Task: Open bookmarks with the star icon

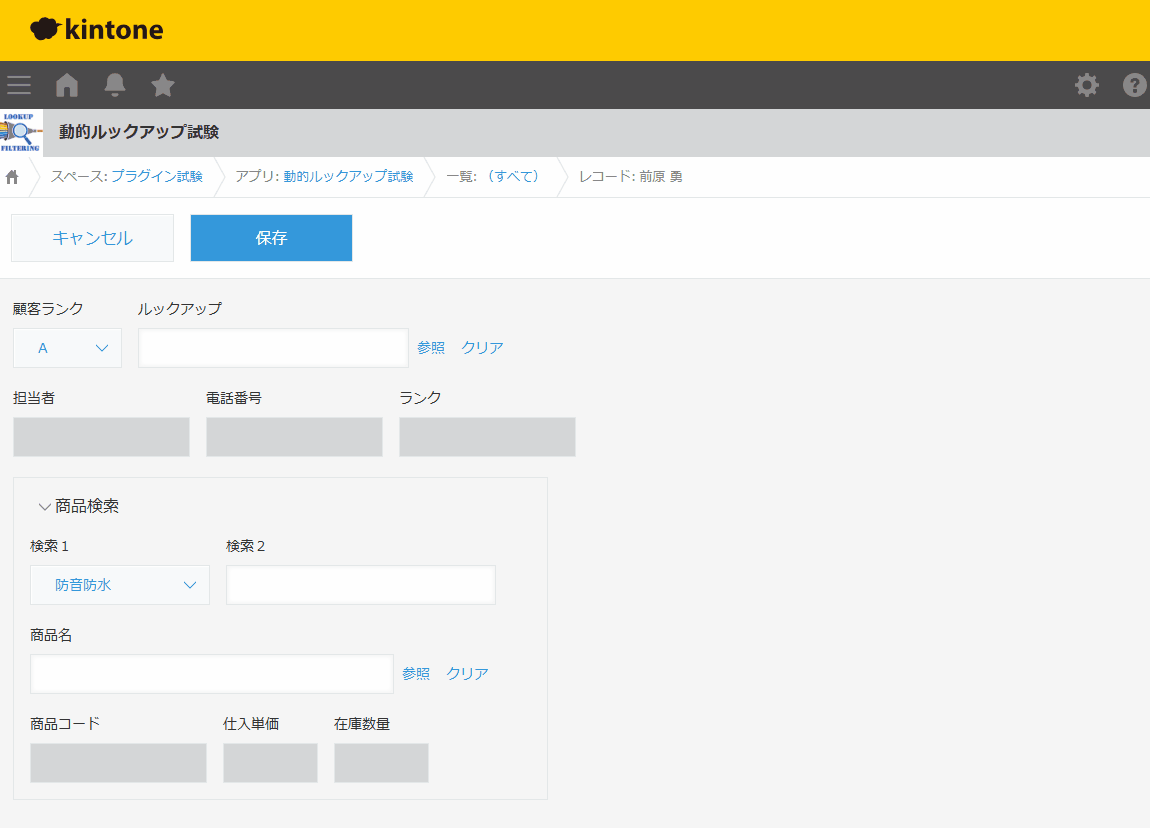Action: coord(163,85)
